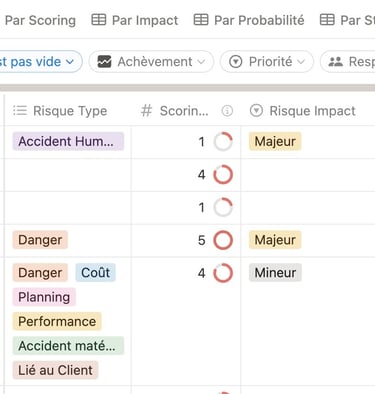Image resolution: width=375 pixels, height=394 pixels.
Task: Expand the 'pas vide' filter chevron
Action: point(69,62)
